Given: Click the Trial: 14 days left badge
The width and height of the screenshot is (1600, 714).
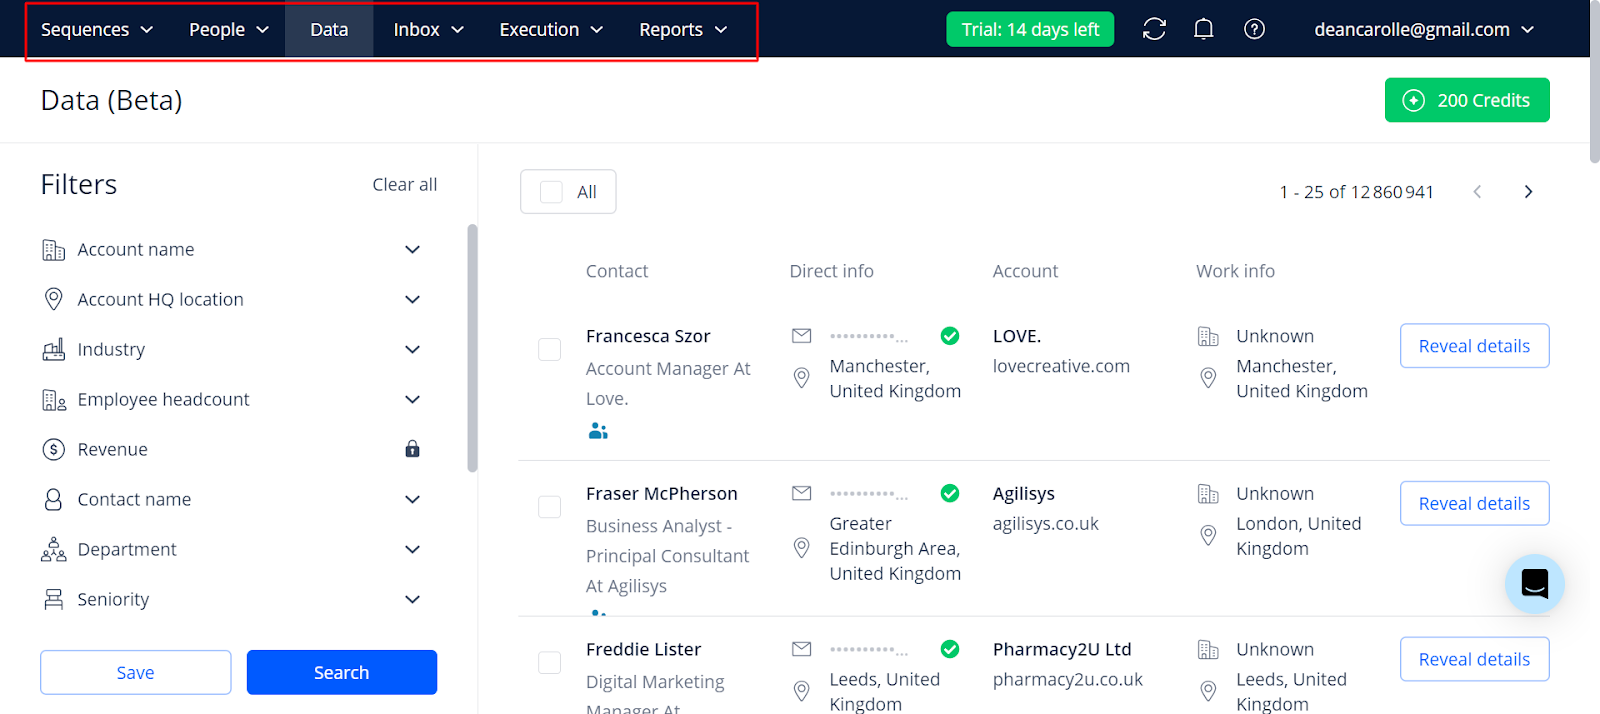Looking at the screenshot, I should [x=1029, y=29].
